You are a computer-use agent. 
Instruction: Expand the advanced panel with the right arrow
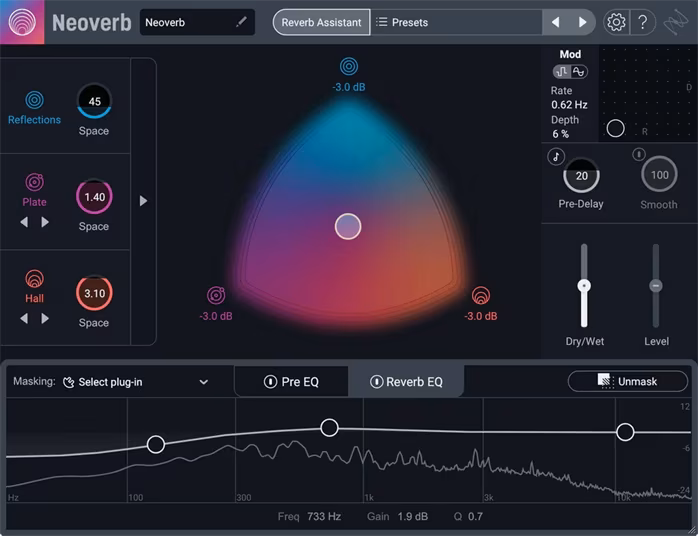[143, 201]
